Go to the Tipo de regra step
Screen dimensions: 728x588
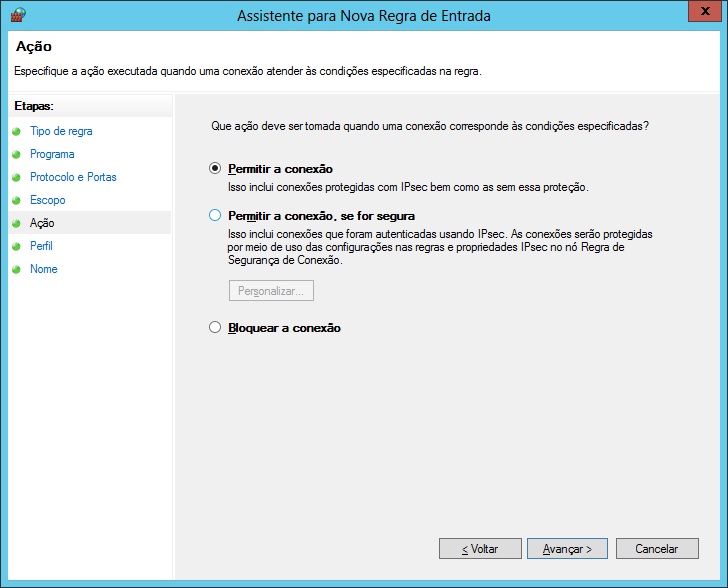pyautogui.click(x=61, y=131)
